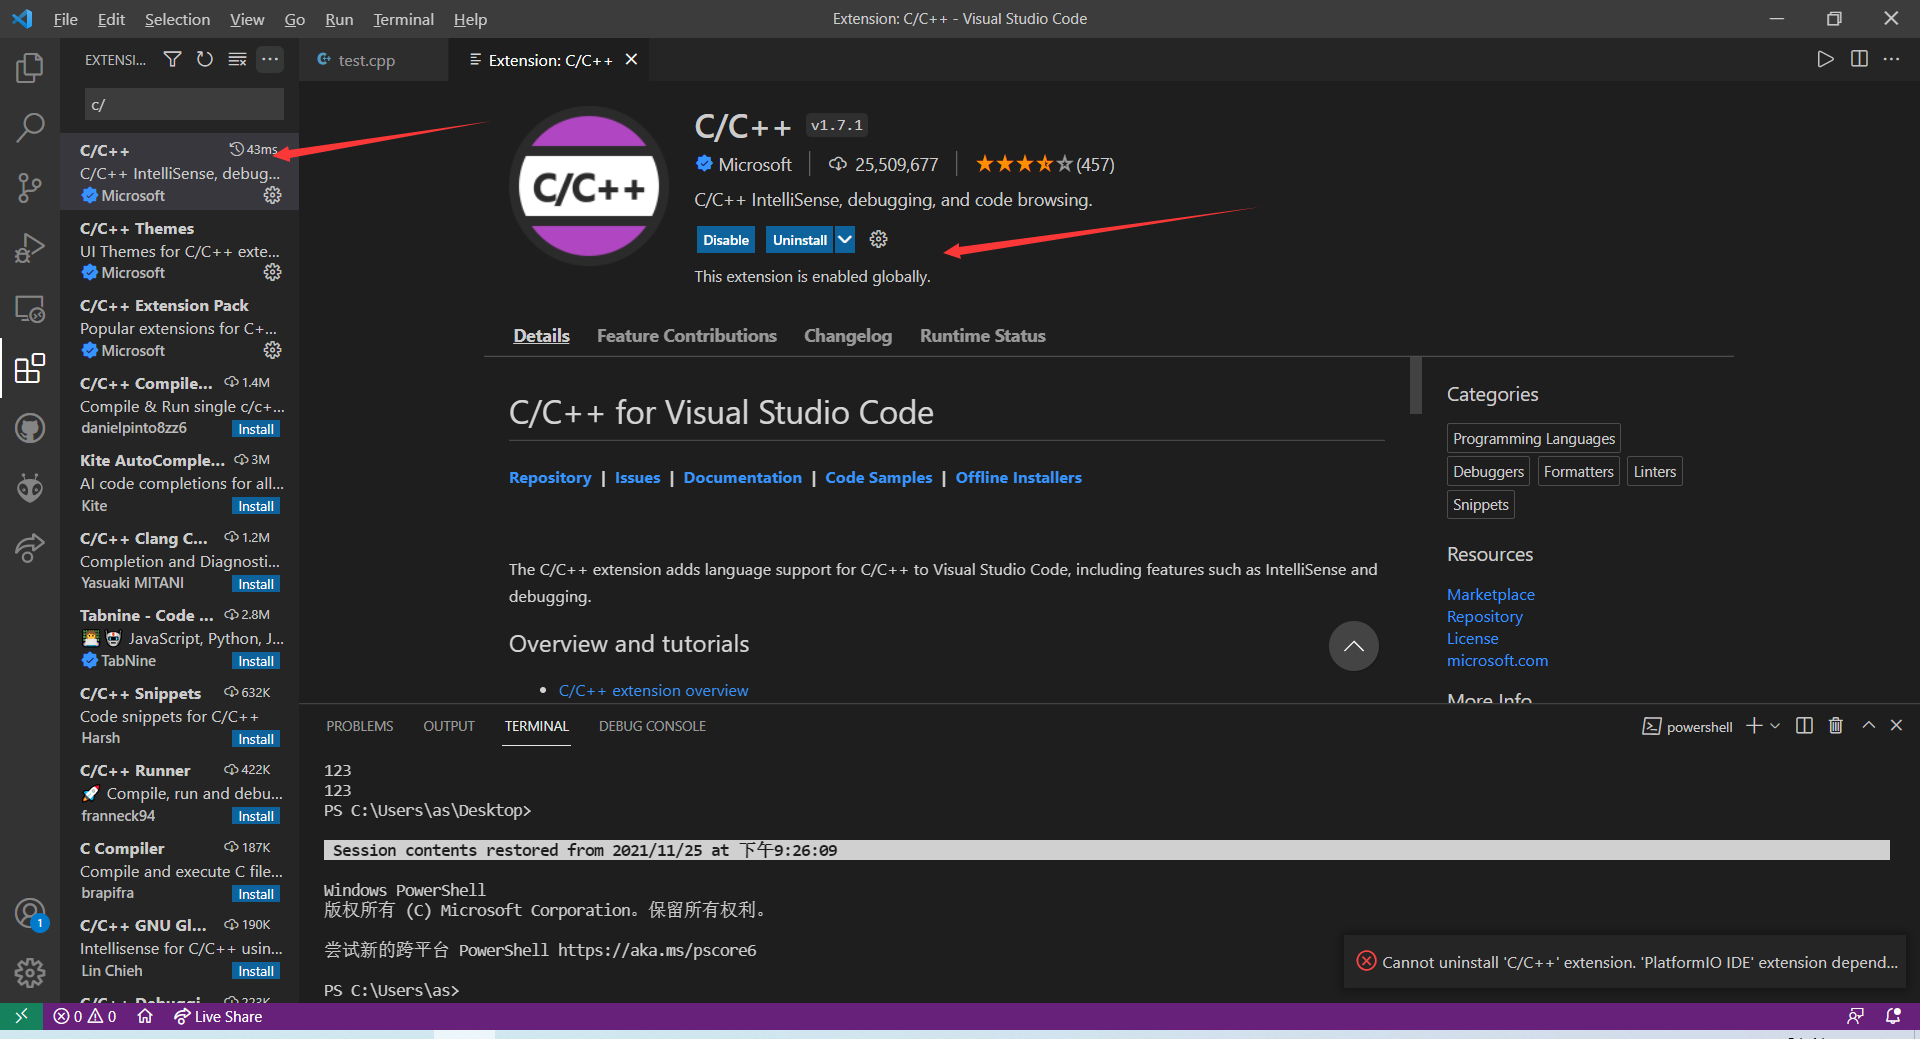Open the new terminal launch profile dropdown
1920x1039 pixels.
pos(1775,726)
